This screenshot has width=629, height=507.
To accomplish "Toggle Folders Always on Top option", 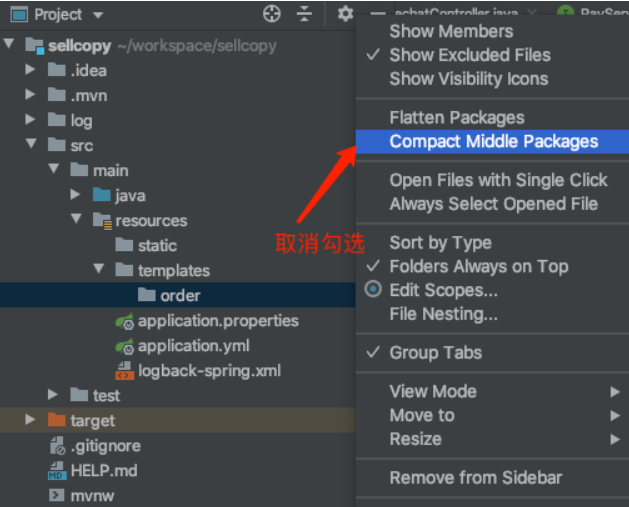I will [x=478, y=266].
